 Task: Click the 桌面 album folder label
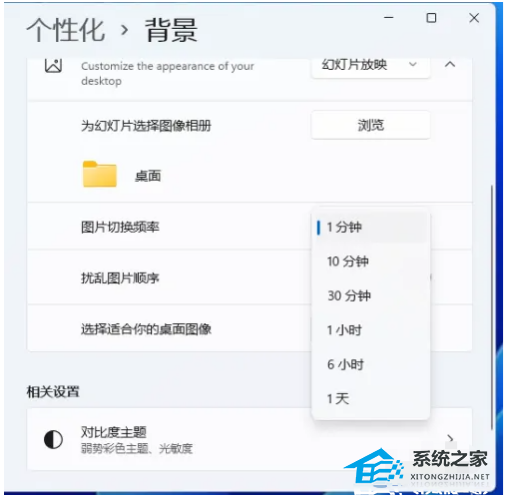[148, 176]
